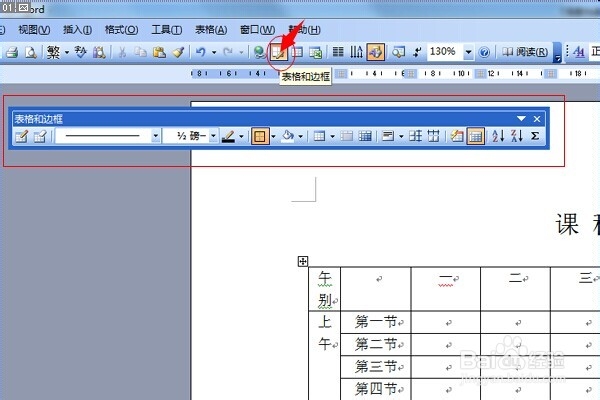Viewport: 600px width, 400px height.
Task: Click the cell alignment icon
Action: (x=388, y=136)
